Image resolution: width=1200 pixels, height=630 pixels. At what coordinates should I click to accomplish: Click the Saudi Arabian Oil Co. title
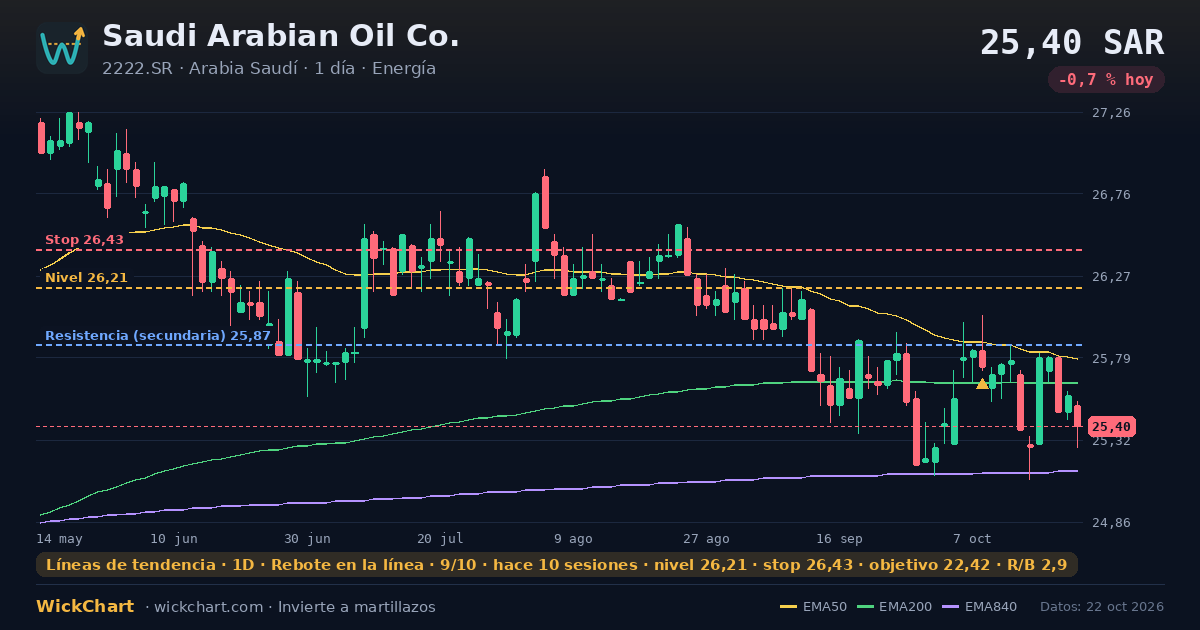point(281,36)
